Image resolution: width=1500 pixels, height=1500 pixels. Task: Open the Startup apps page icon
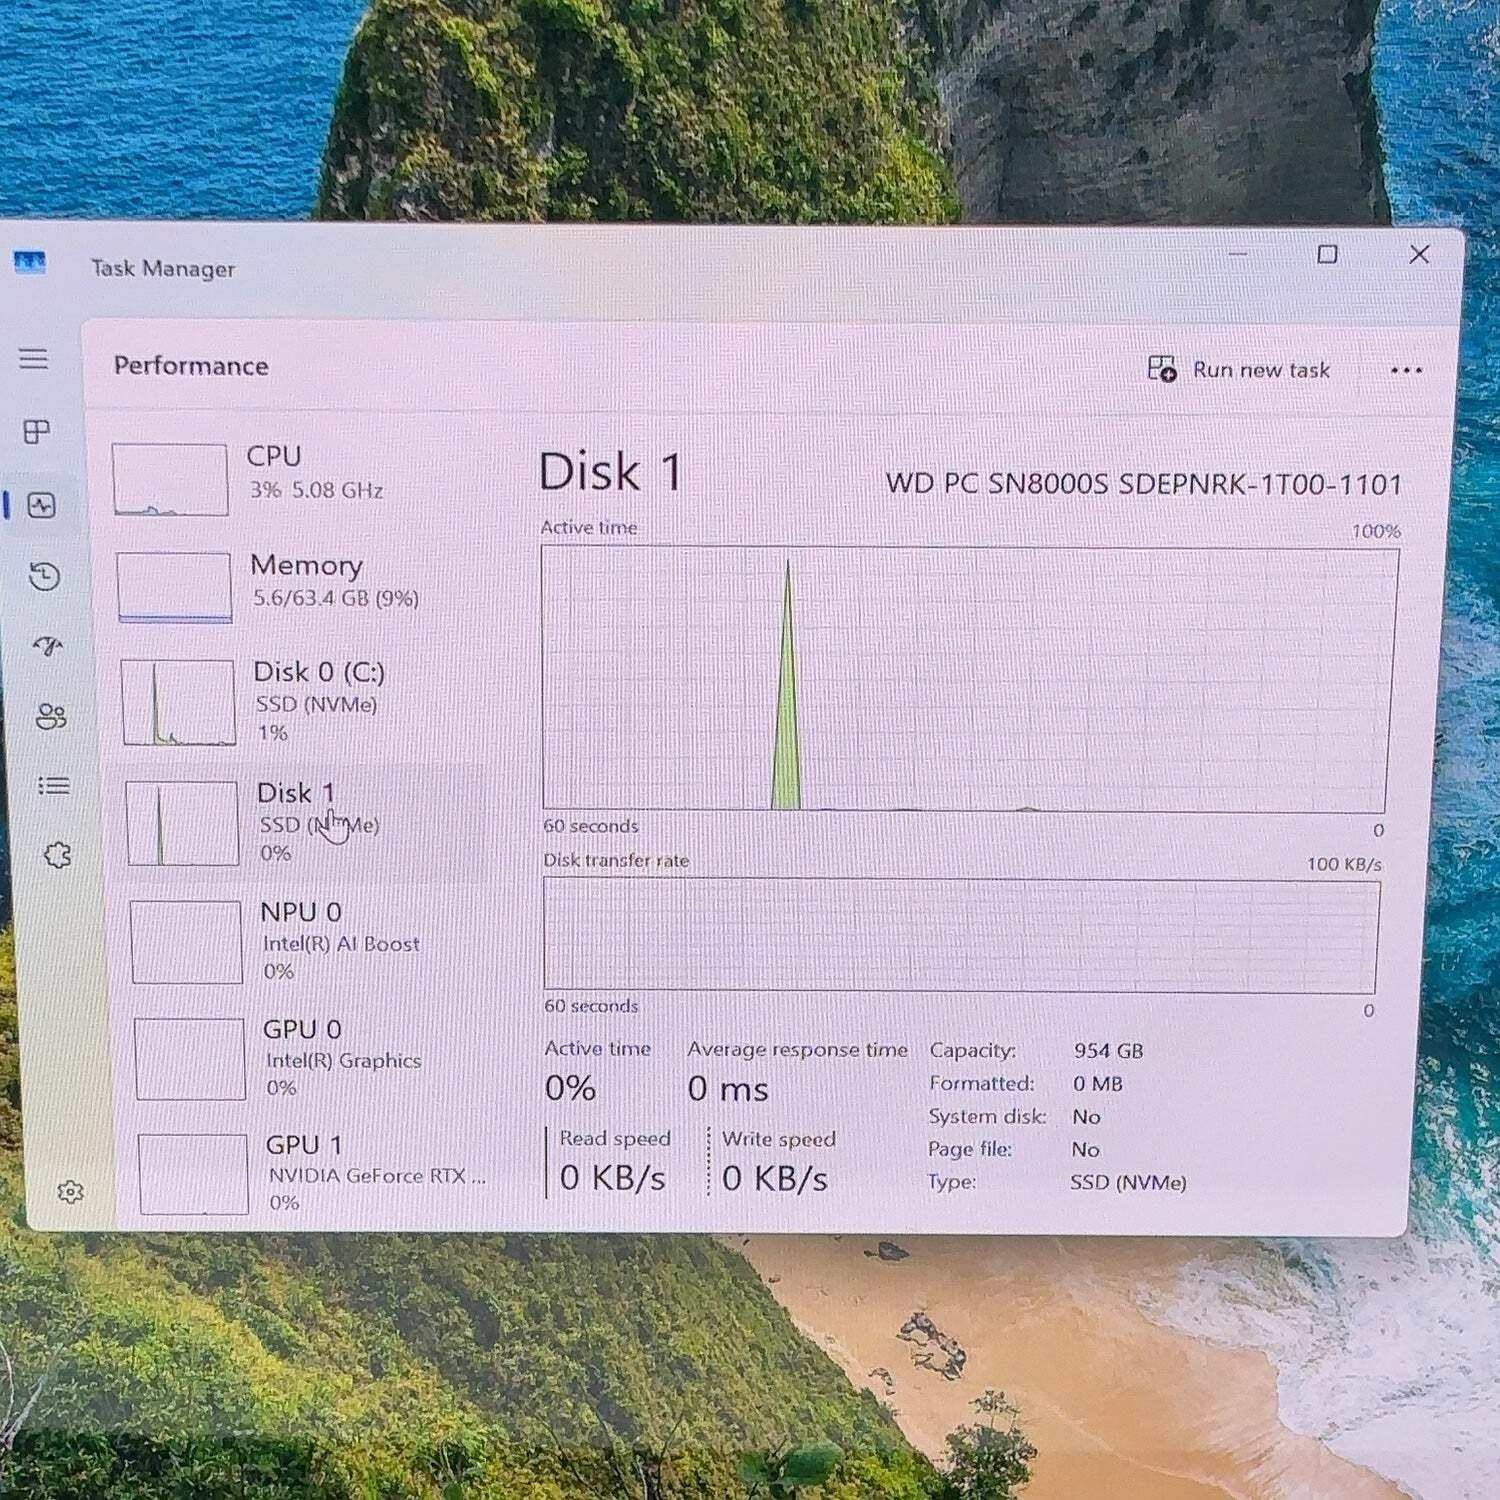(48, 646)
